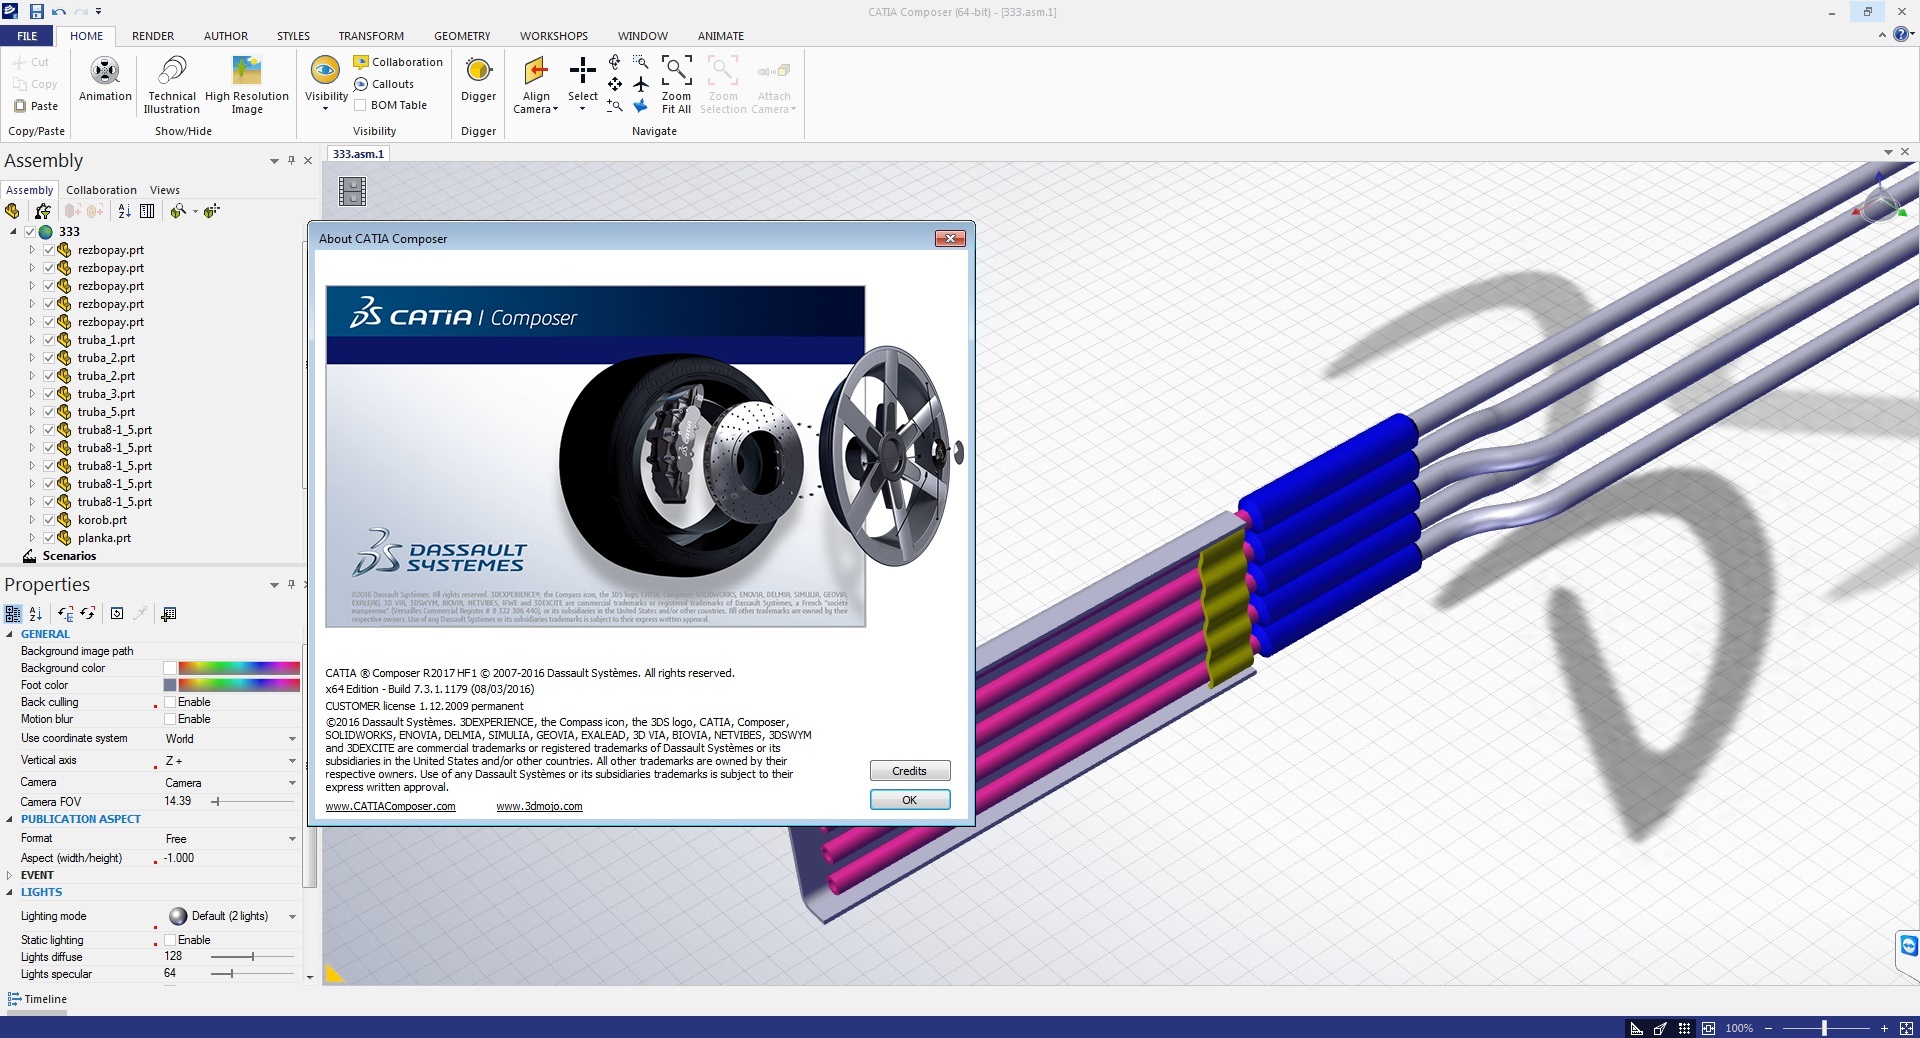
Task: Open the Format dropdown showing Free
Action: tap(292, 839)
